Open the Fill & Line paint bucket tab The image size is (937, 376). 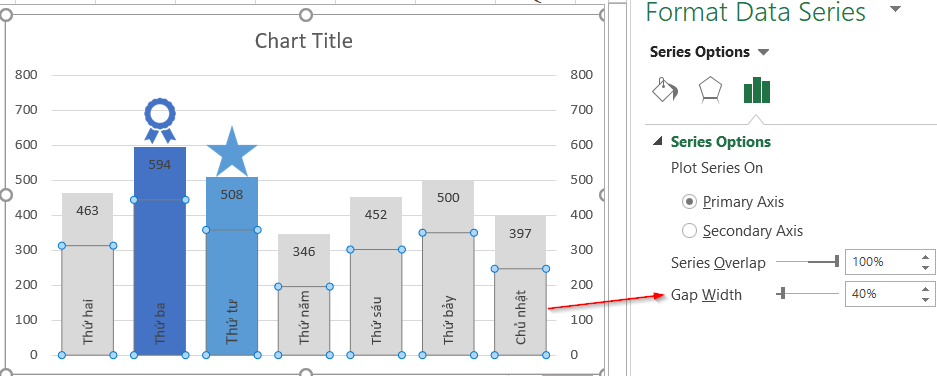665,90
